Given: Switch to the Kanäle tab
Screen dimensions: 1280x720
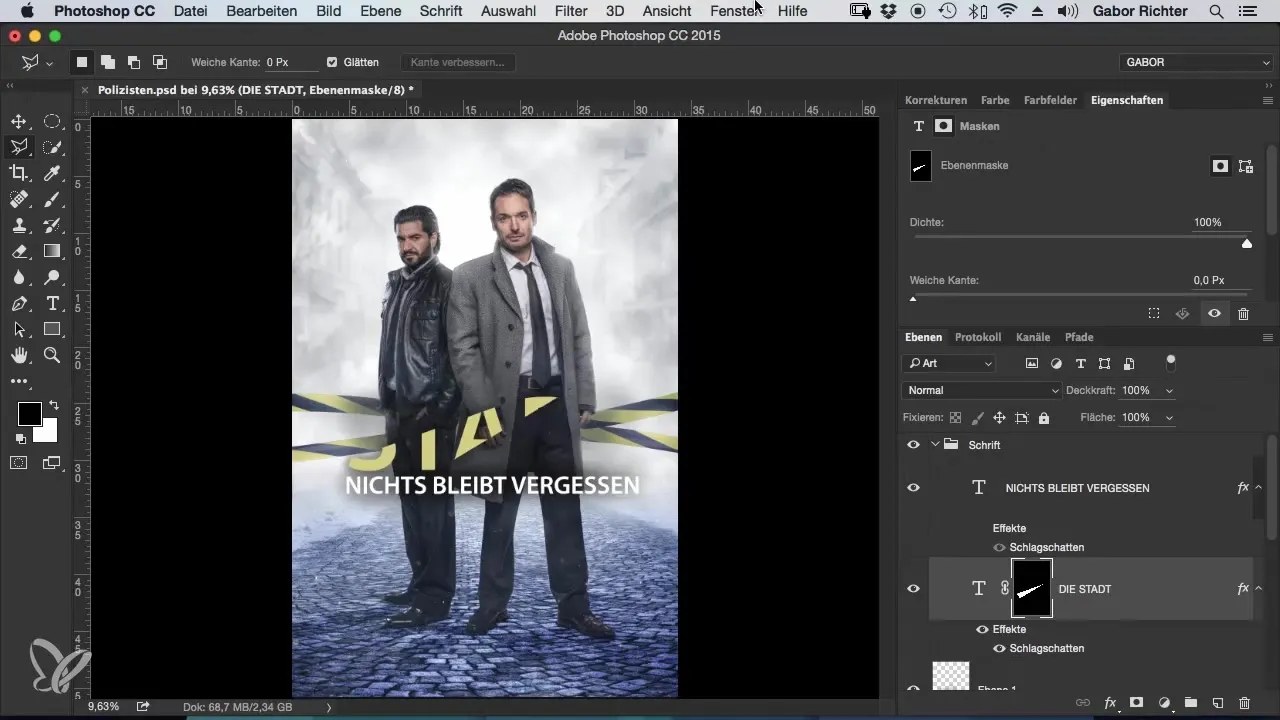Looking at the screenshot, I should tap(1032, 337).
